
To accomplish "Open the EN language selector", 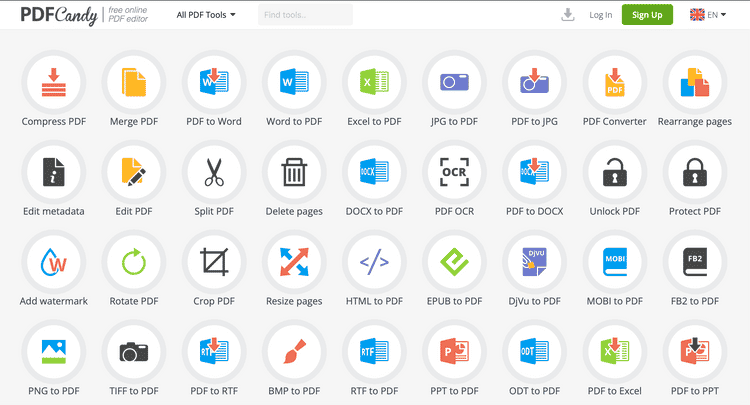I will point(708,15).
